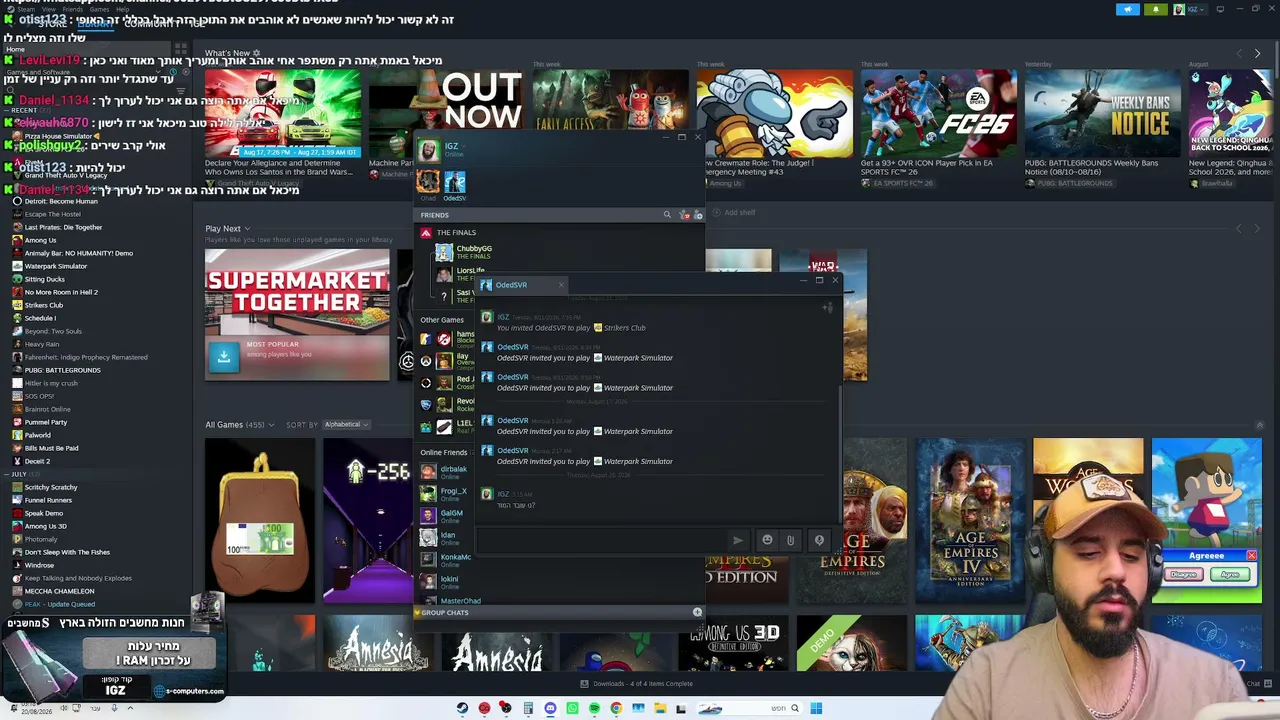
Task: Open the Idan friend entry
Action: coord(442,538)
